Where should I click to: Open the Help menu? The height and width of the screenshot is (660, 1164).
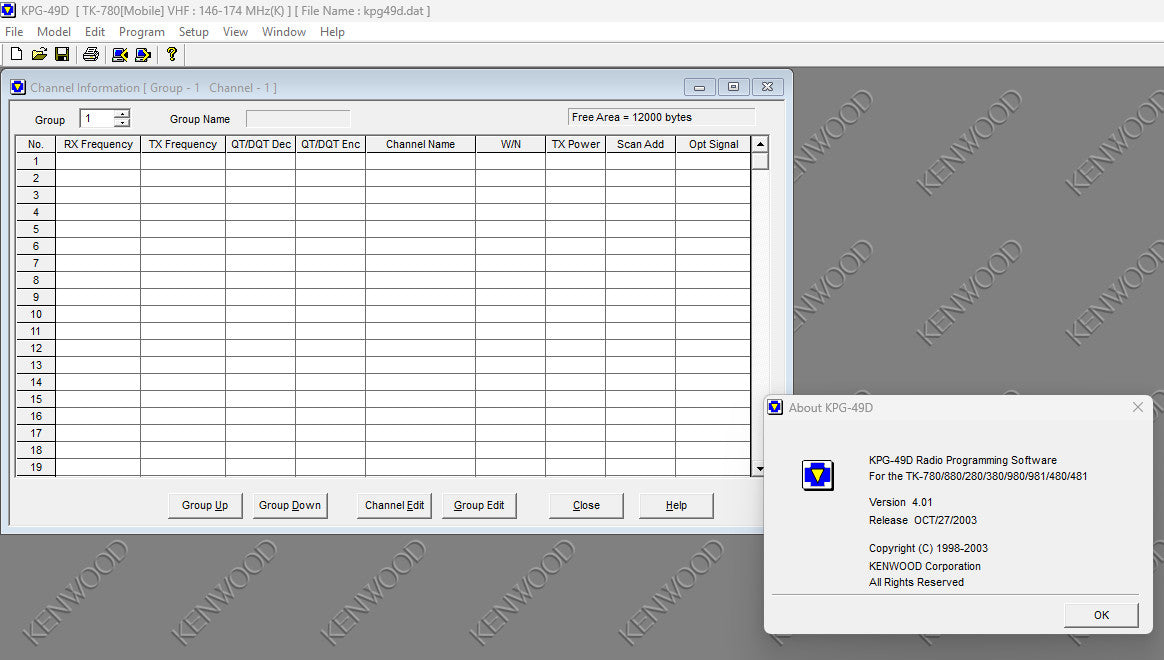(x=332, y=32)
